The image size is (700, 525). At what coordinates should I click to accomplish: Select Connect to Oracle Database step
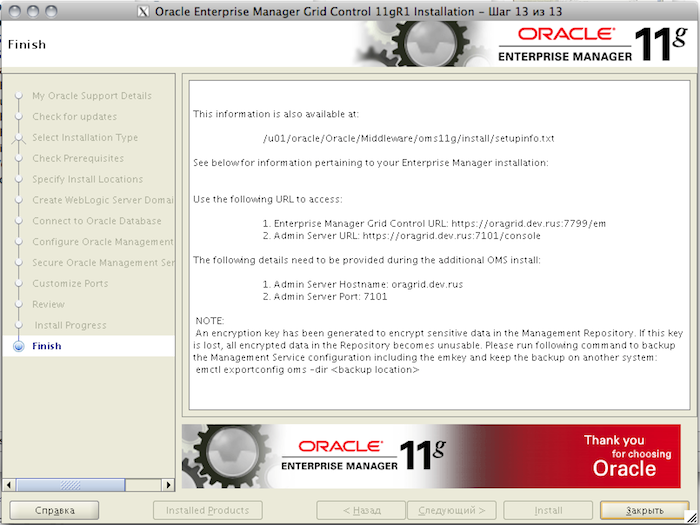96,221
